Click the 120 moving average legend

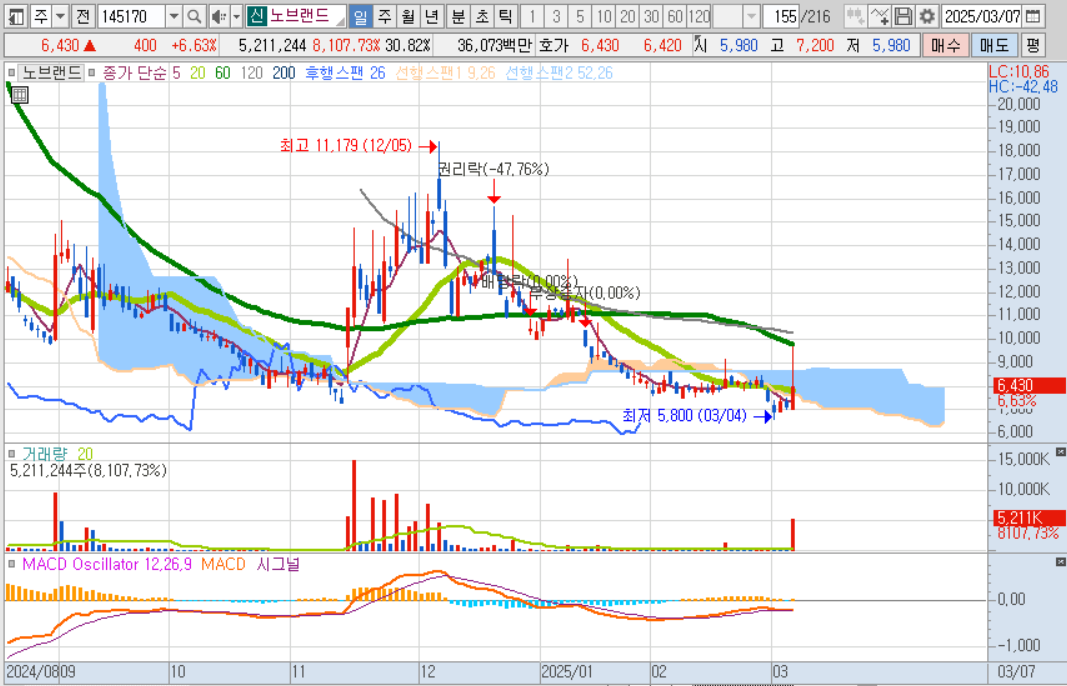(252, 73)
